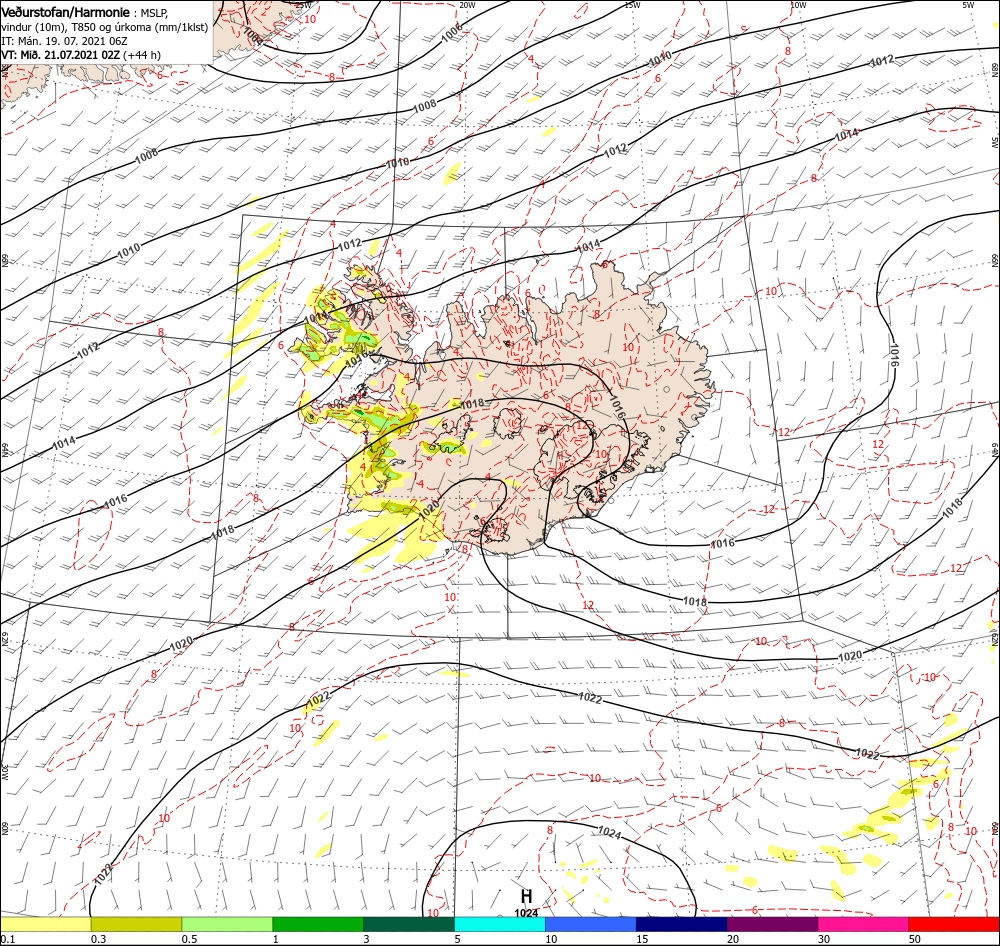The width and height of the screenshot is (1000, 946).
Task: Click the 50 legend scale number
Action: click(915, 939)
